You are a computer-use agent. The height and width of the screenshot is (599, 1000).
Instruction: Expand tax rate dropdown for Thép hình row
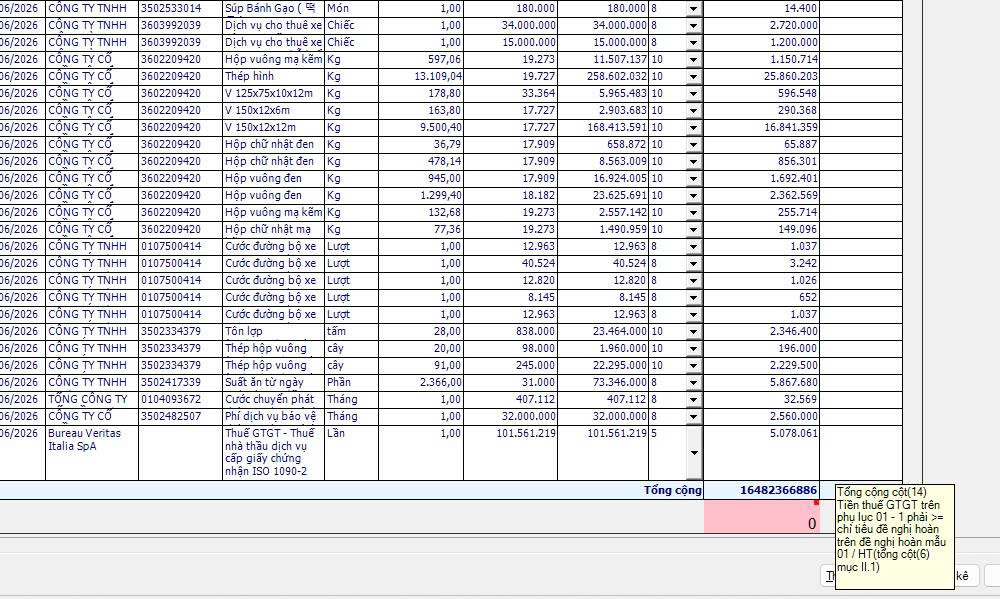[x=693, y=77]
